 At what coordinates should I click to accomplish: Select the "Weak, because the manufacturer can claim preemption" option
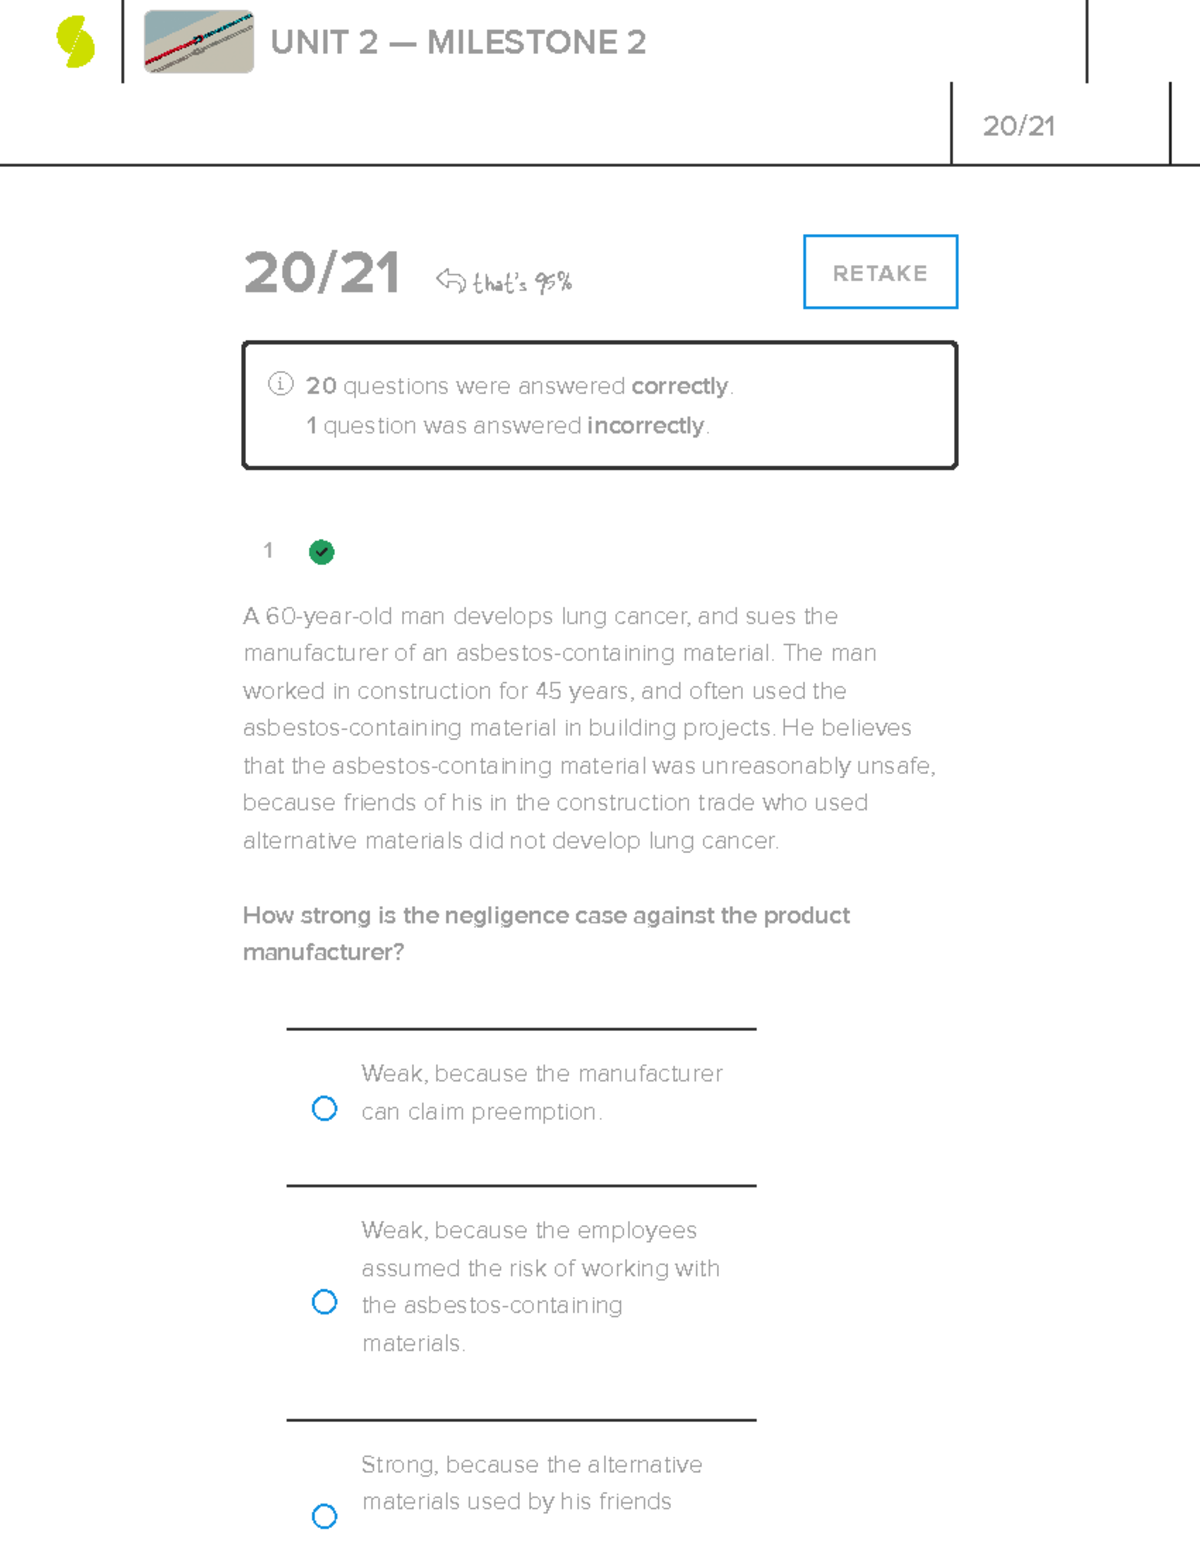click(324, 1108)
